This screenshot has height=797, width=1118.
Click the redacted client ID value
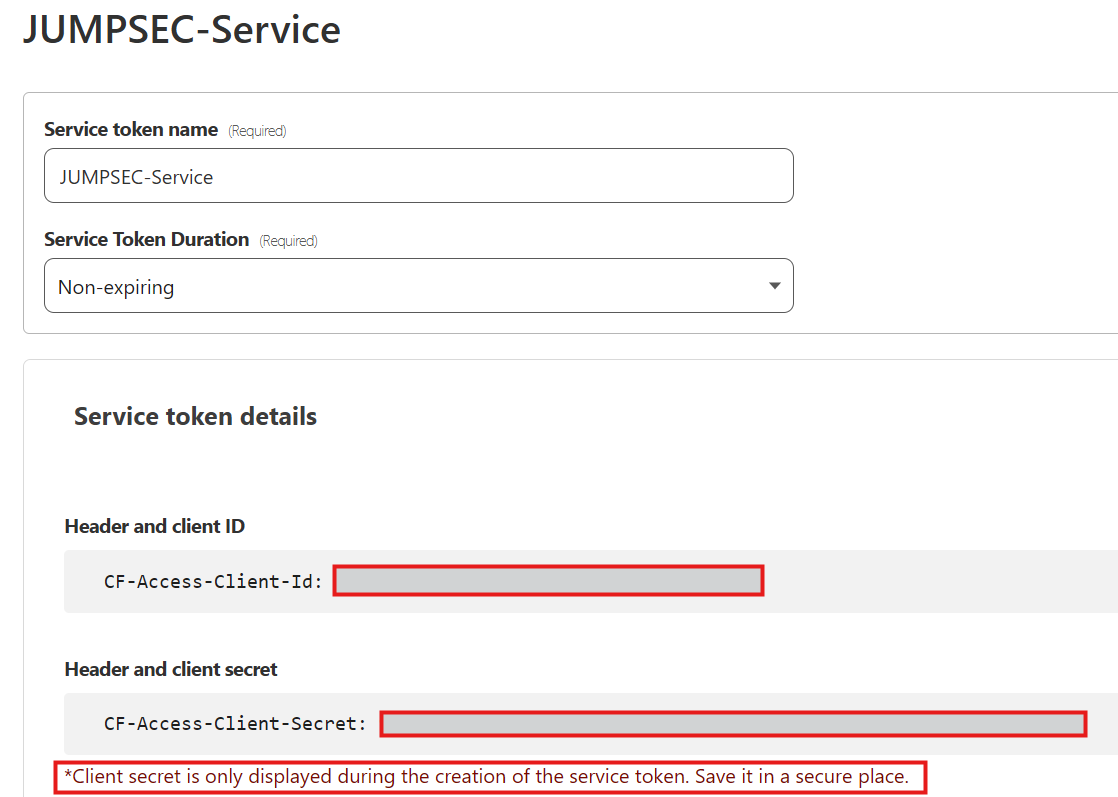(x=548, y=581)
